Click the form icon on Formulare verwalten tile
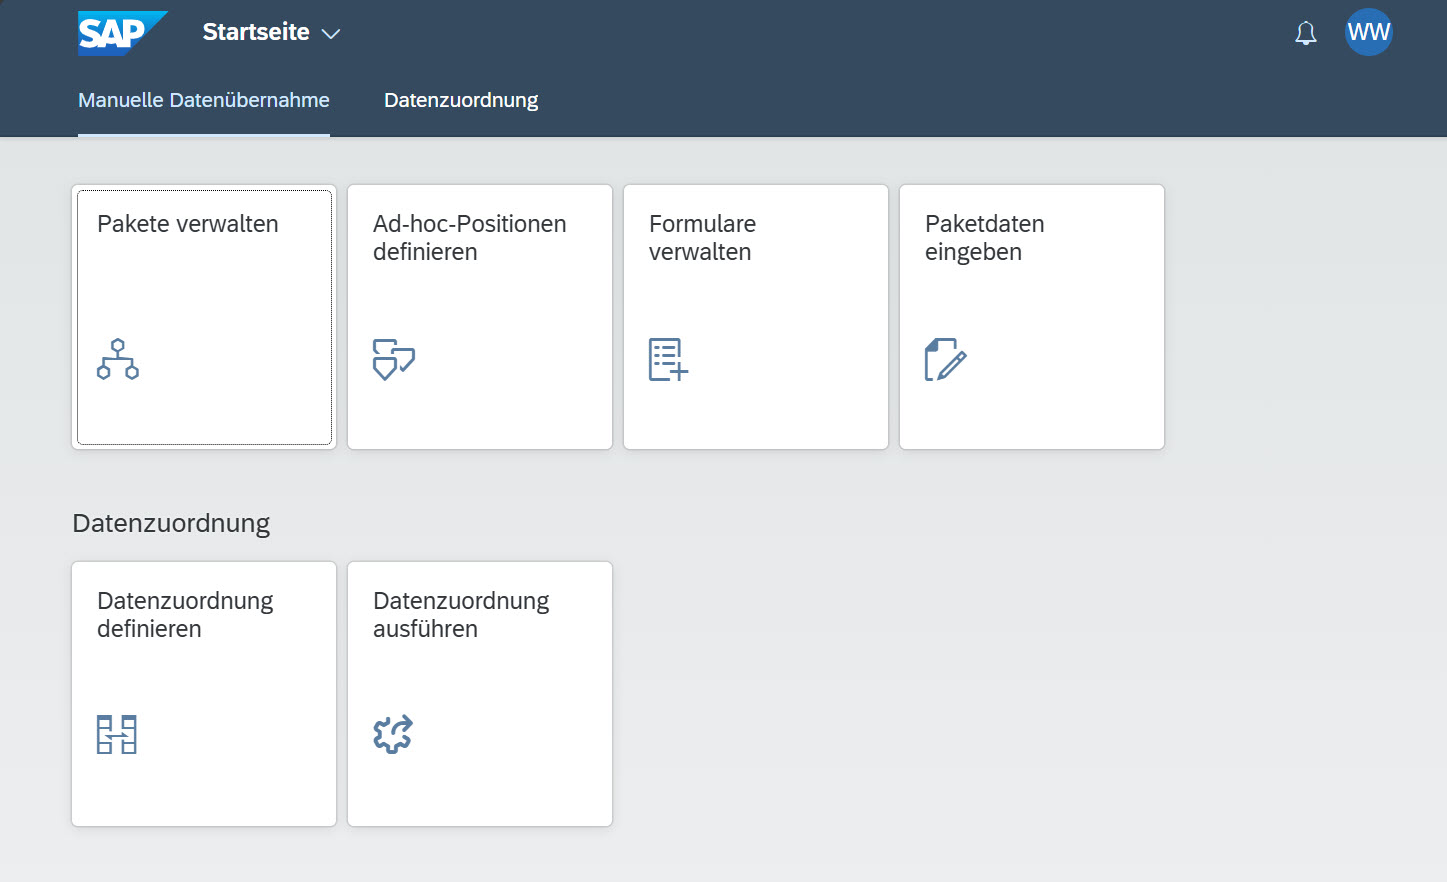The image size is (1447, 882). coord(668,361)
